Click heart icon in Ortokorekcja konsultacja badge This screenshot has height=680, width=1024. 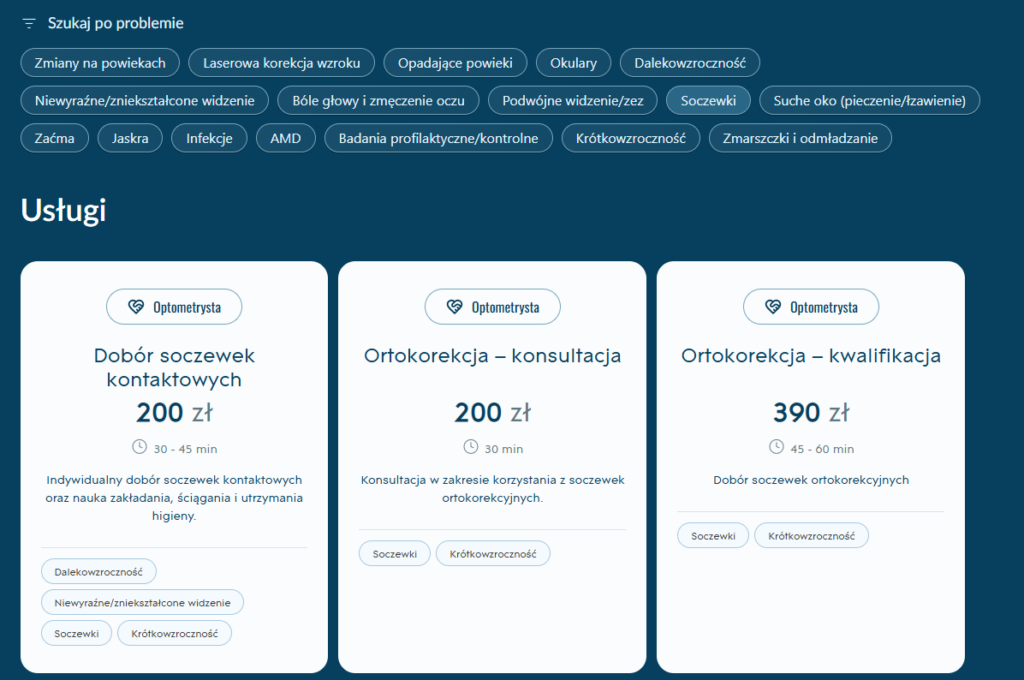(x=454, y=307)
